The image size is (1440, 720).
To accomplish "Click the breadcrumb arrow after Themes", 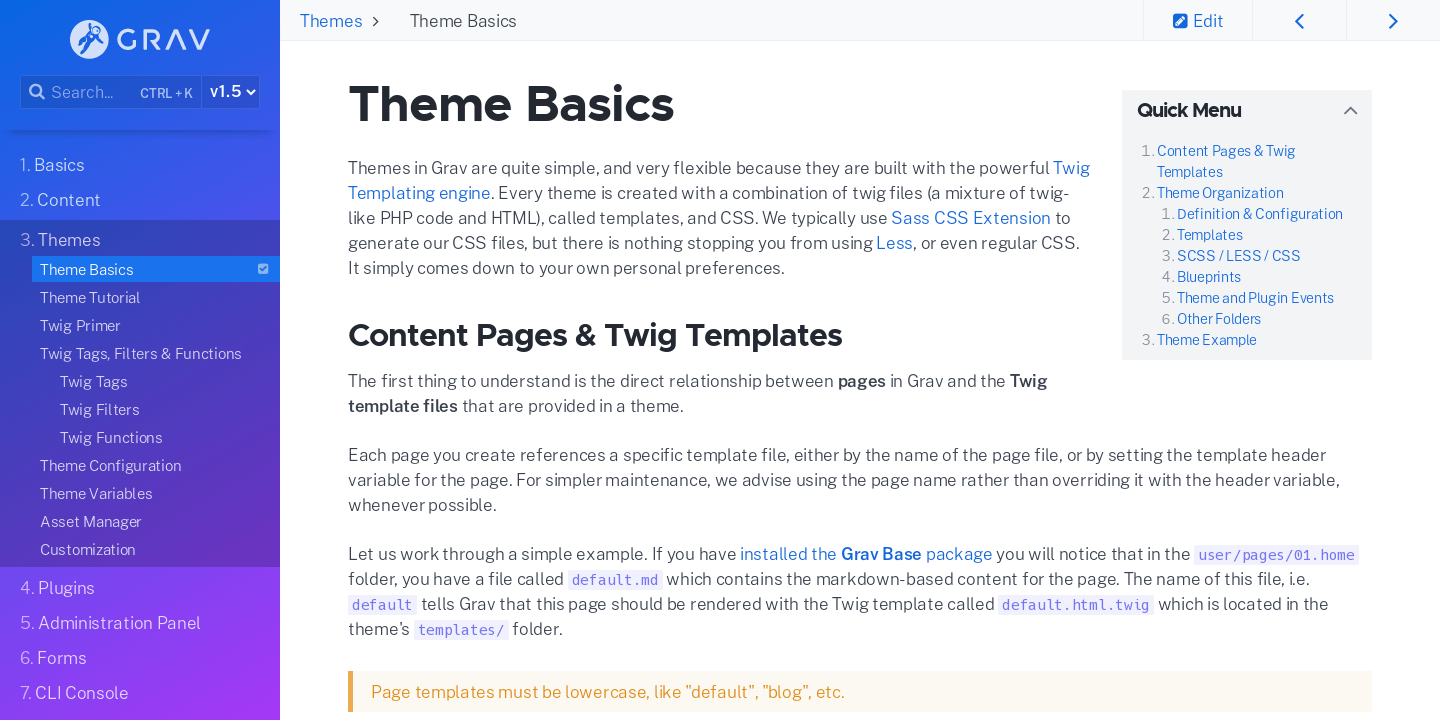I will [x=375, y=20].
